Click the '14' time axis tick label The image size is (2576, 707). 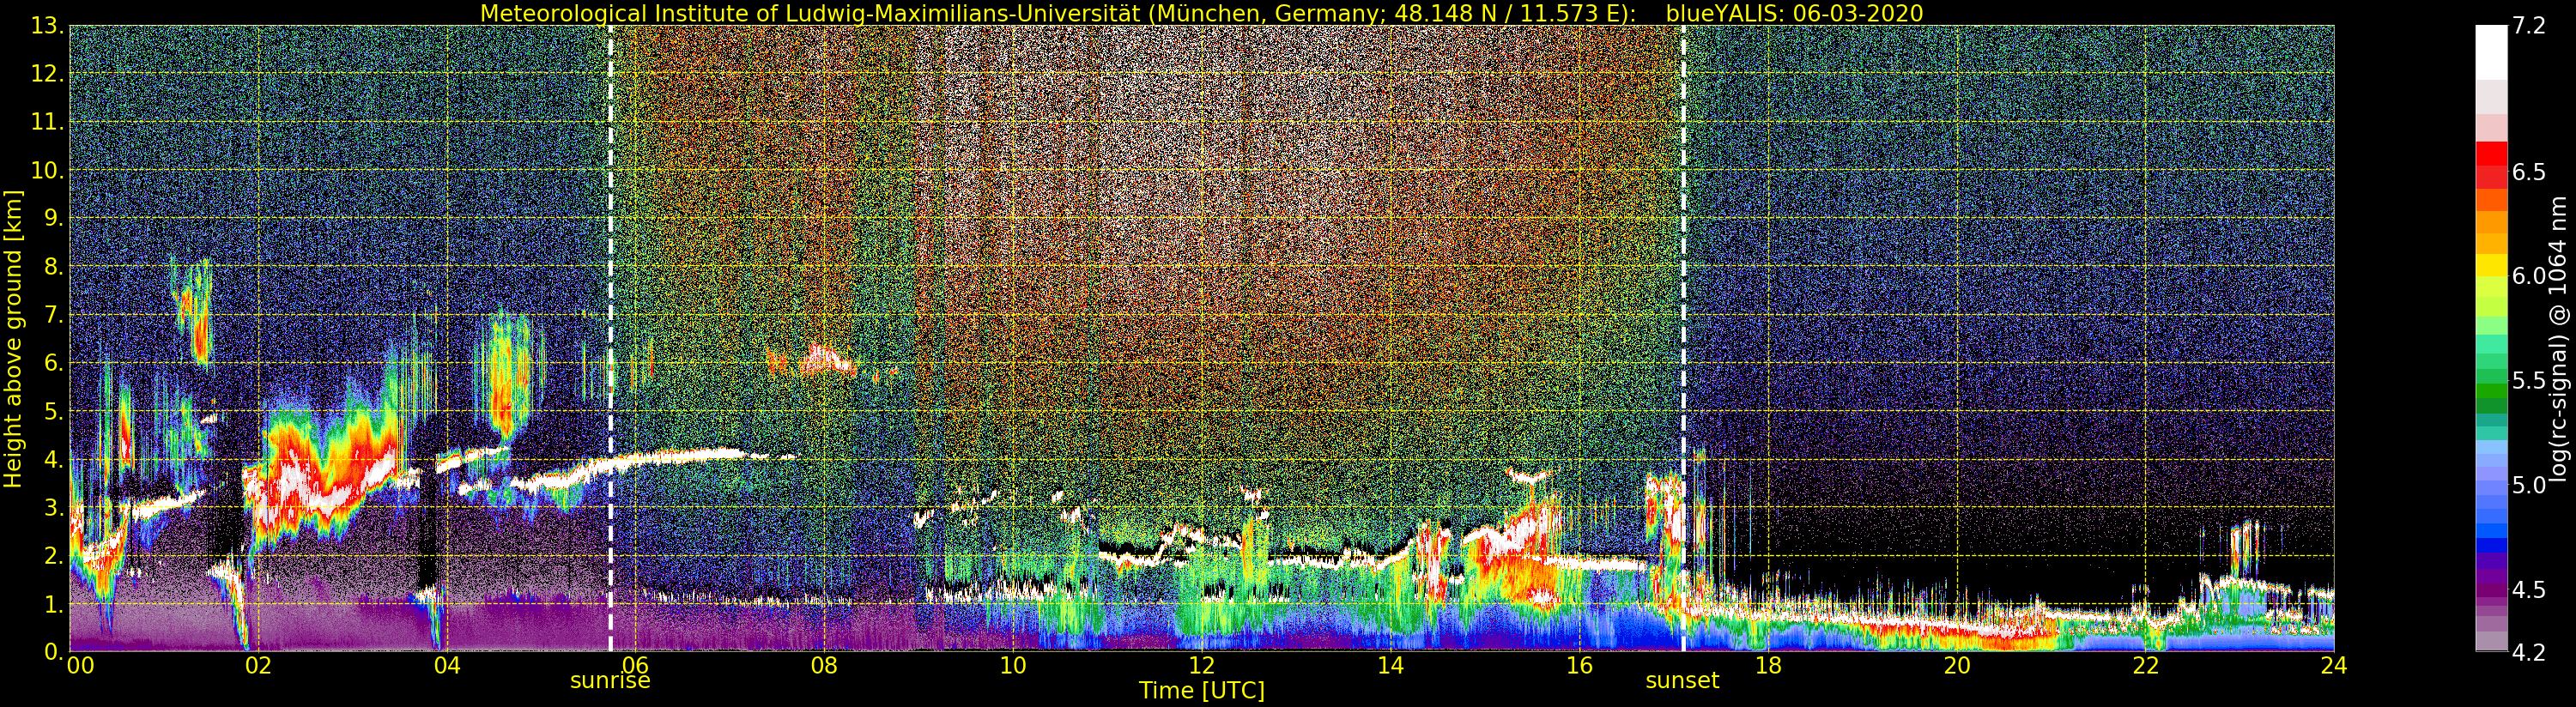pos(1390,666)
